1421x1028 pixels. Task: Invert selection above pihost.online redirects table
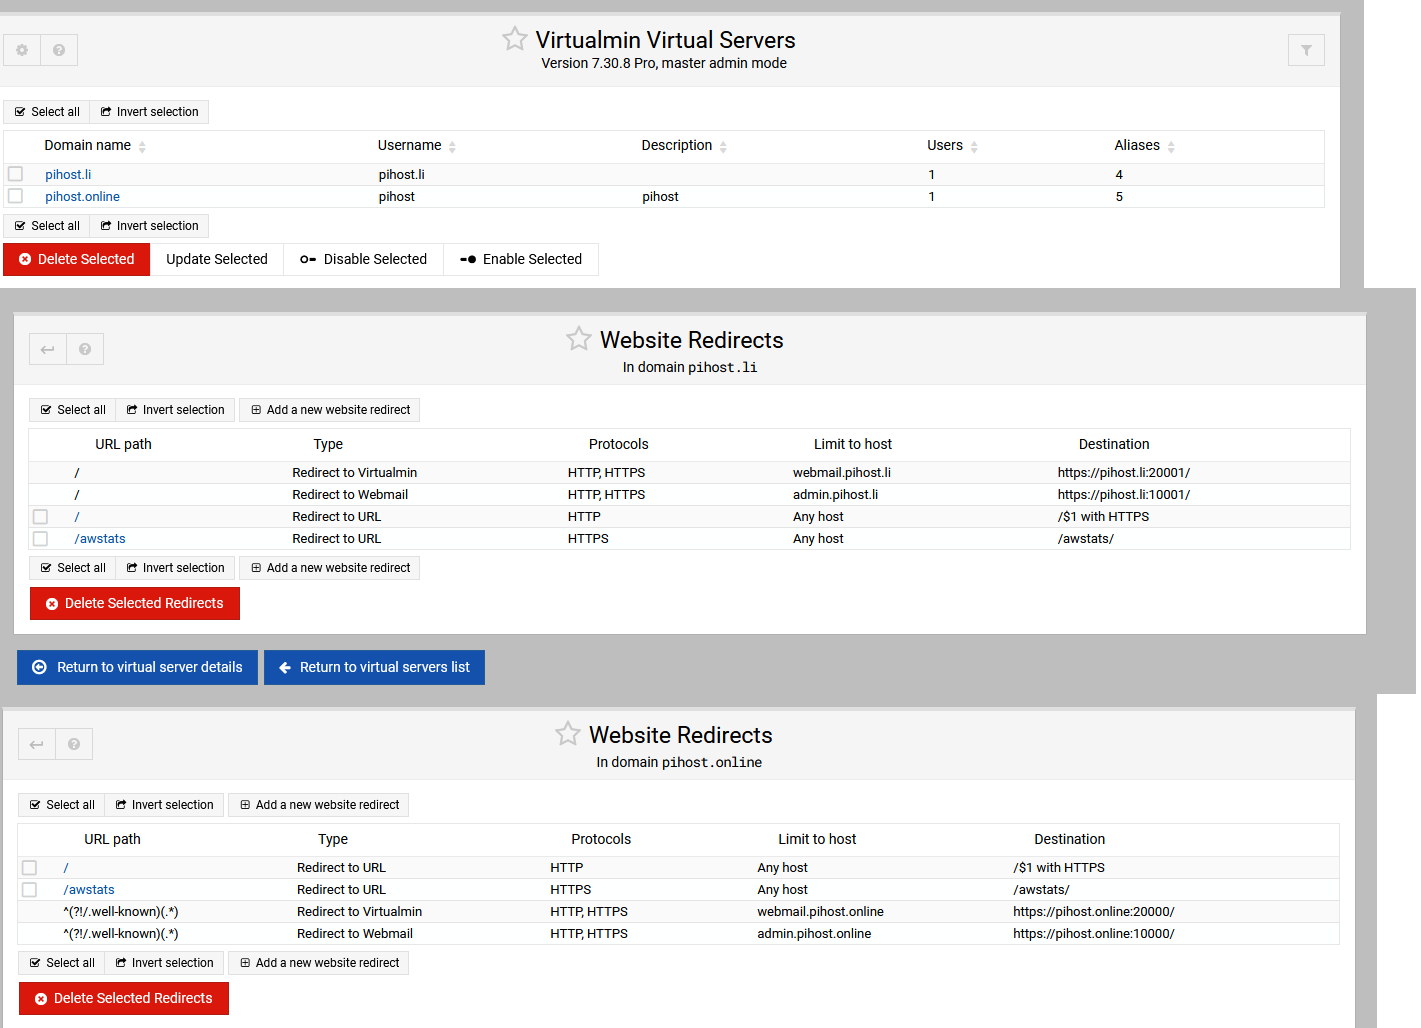click(x=164, y=805)
